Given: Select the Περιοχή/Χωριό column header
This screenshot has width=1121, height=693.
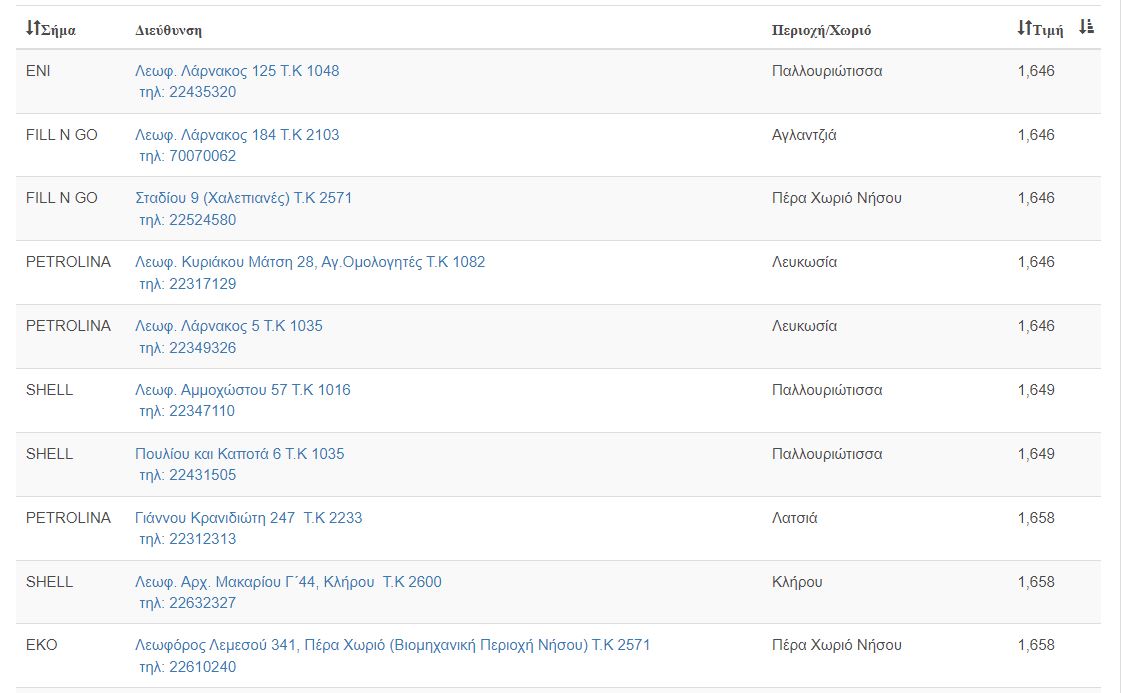Looking at the screenshot, I should (x=821, y=30).
